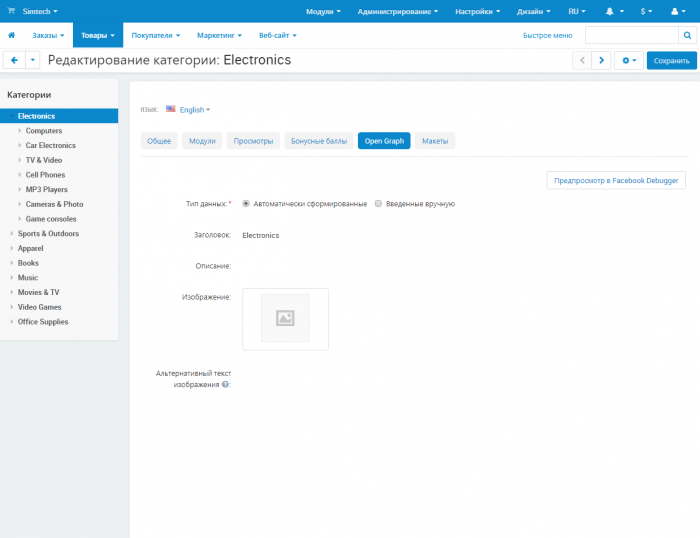
Task: Click the US flag language icon
Action: click(x=171, y=109)
